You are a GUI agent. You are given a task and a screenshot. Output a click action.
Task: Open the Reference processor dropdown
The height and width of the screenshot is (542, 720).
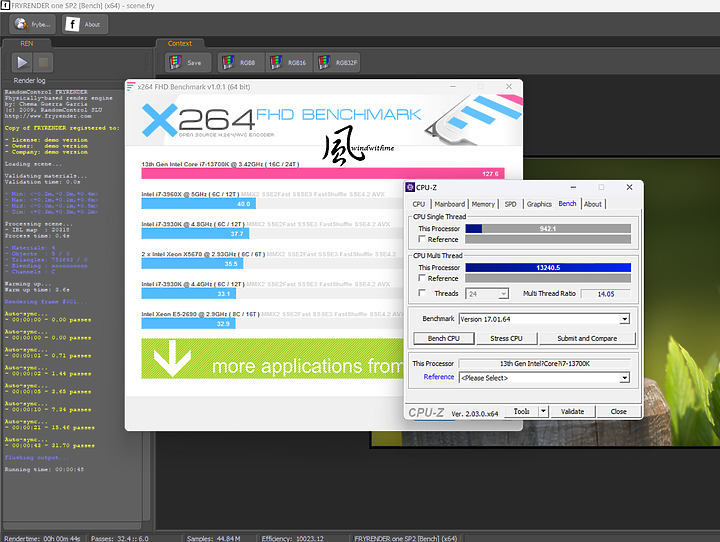click(x=625, y=378)
